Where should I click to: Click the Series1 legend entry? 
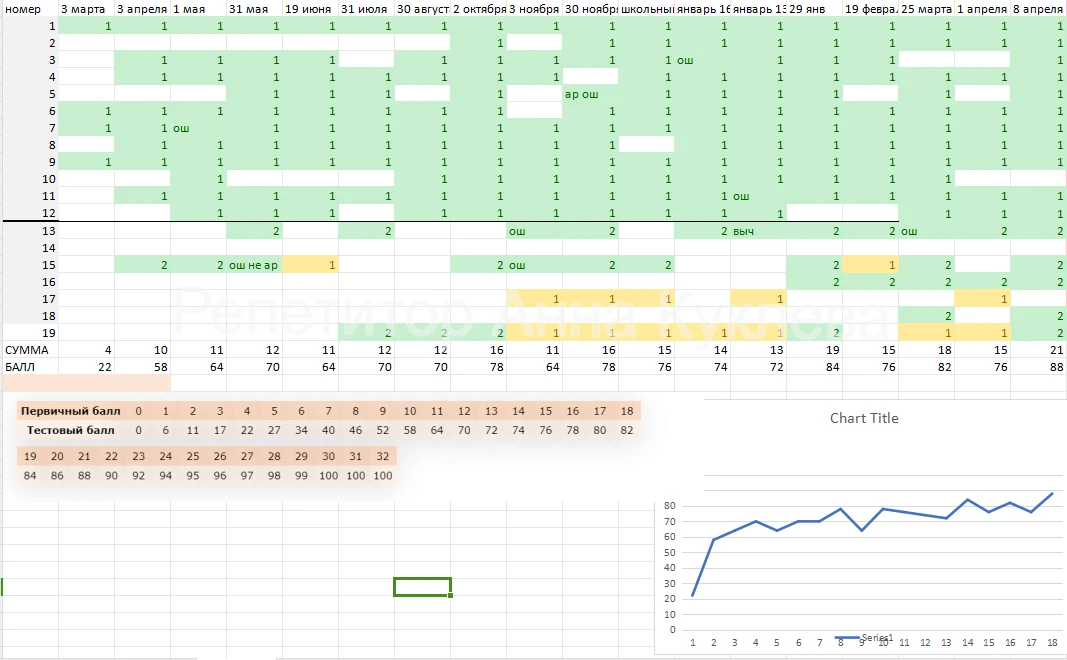point(864,637)
